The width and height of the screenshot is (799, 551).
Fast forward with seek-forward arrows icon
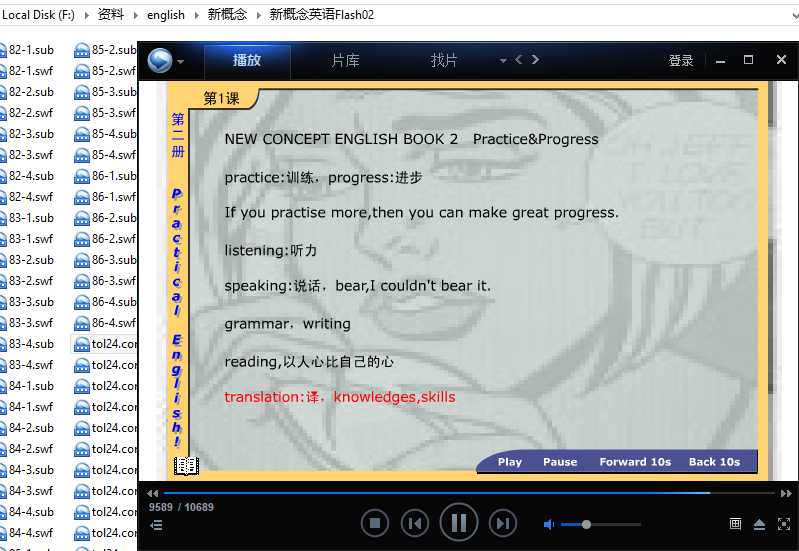click(x=786, y=493)
